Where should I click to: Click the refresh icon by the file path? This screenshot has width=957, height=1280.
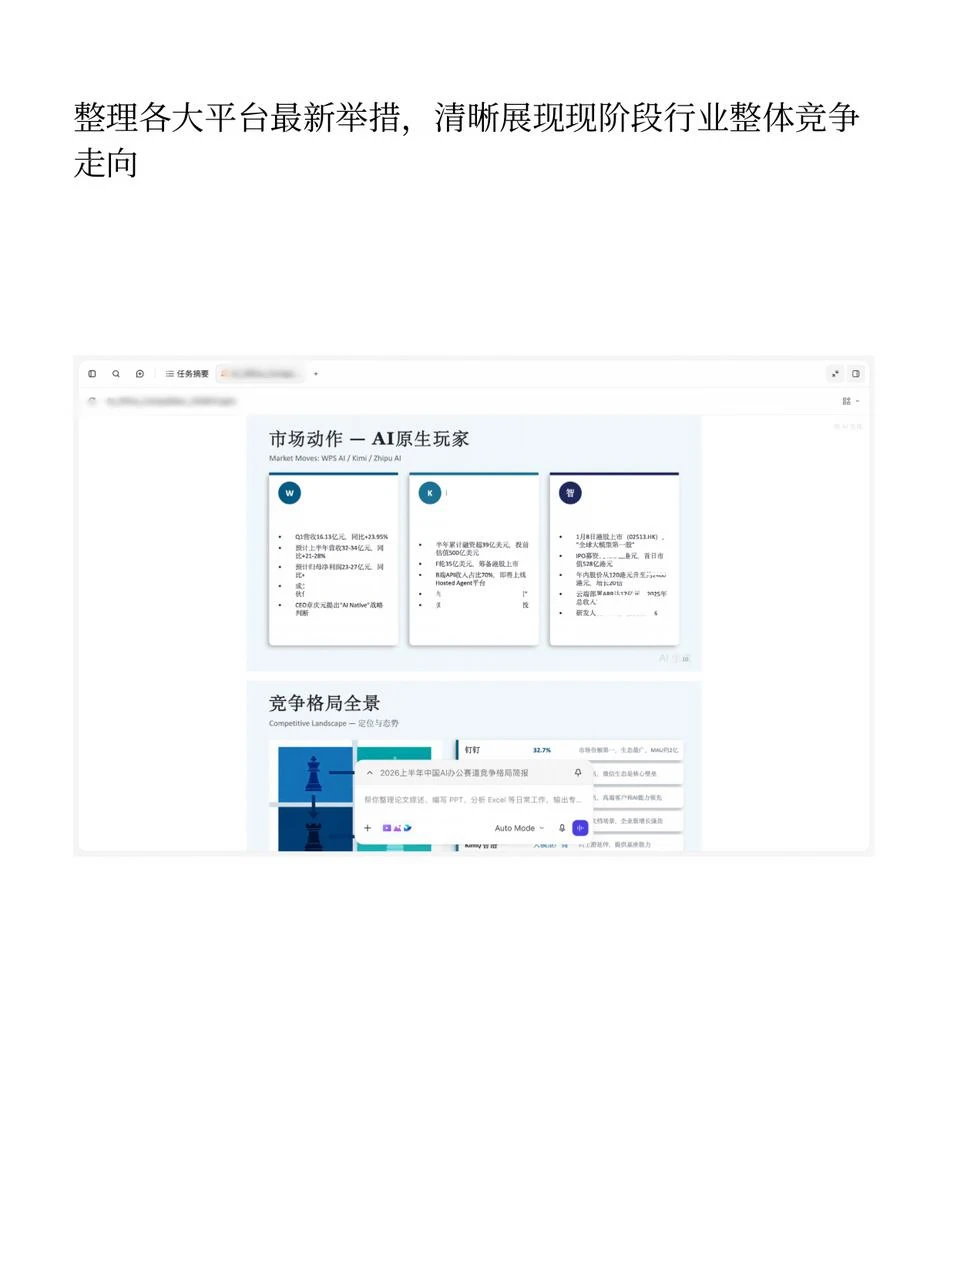coord(92,401)
